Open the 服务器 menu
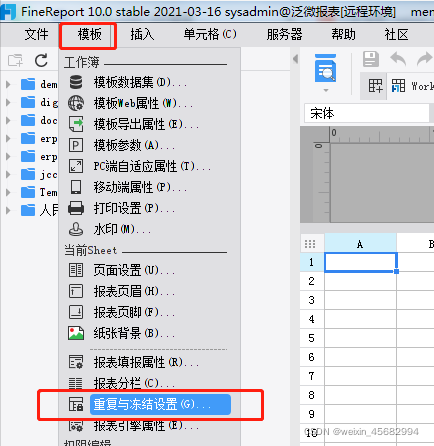The height and width of the screenshot is (446, 434). coord(284,34)
